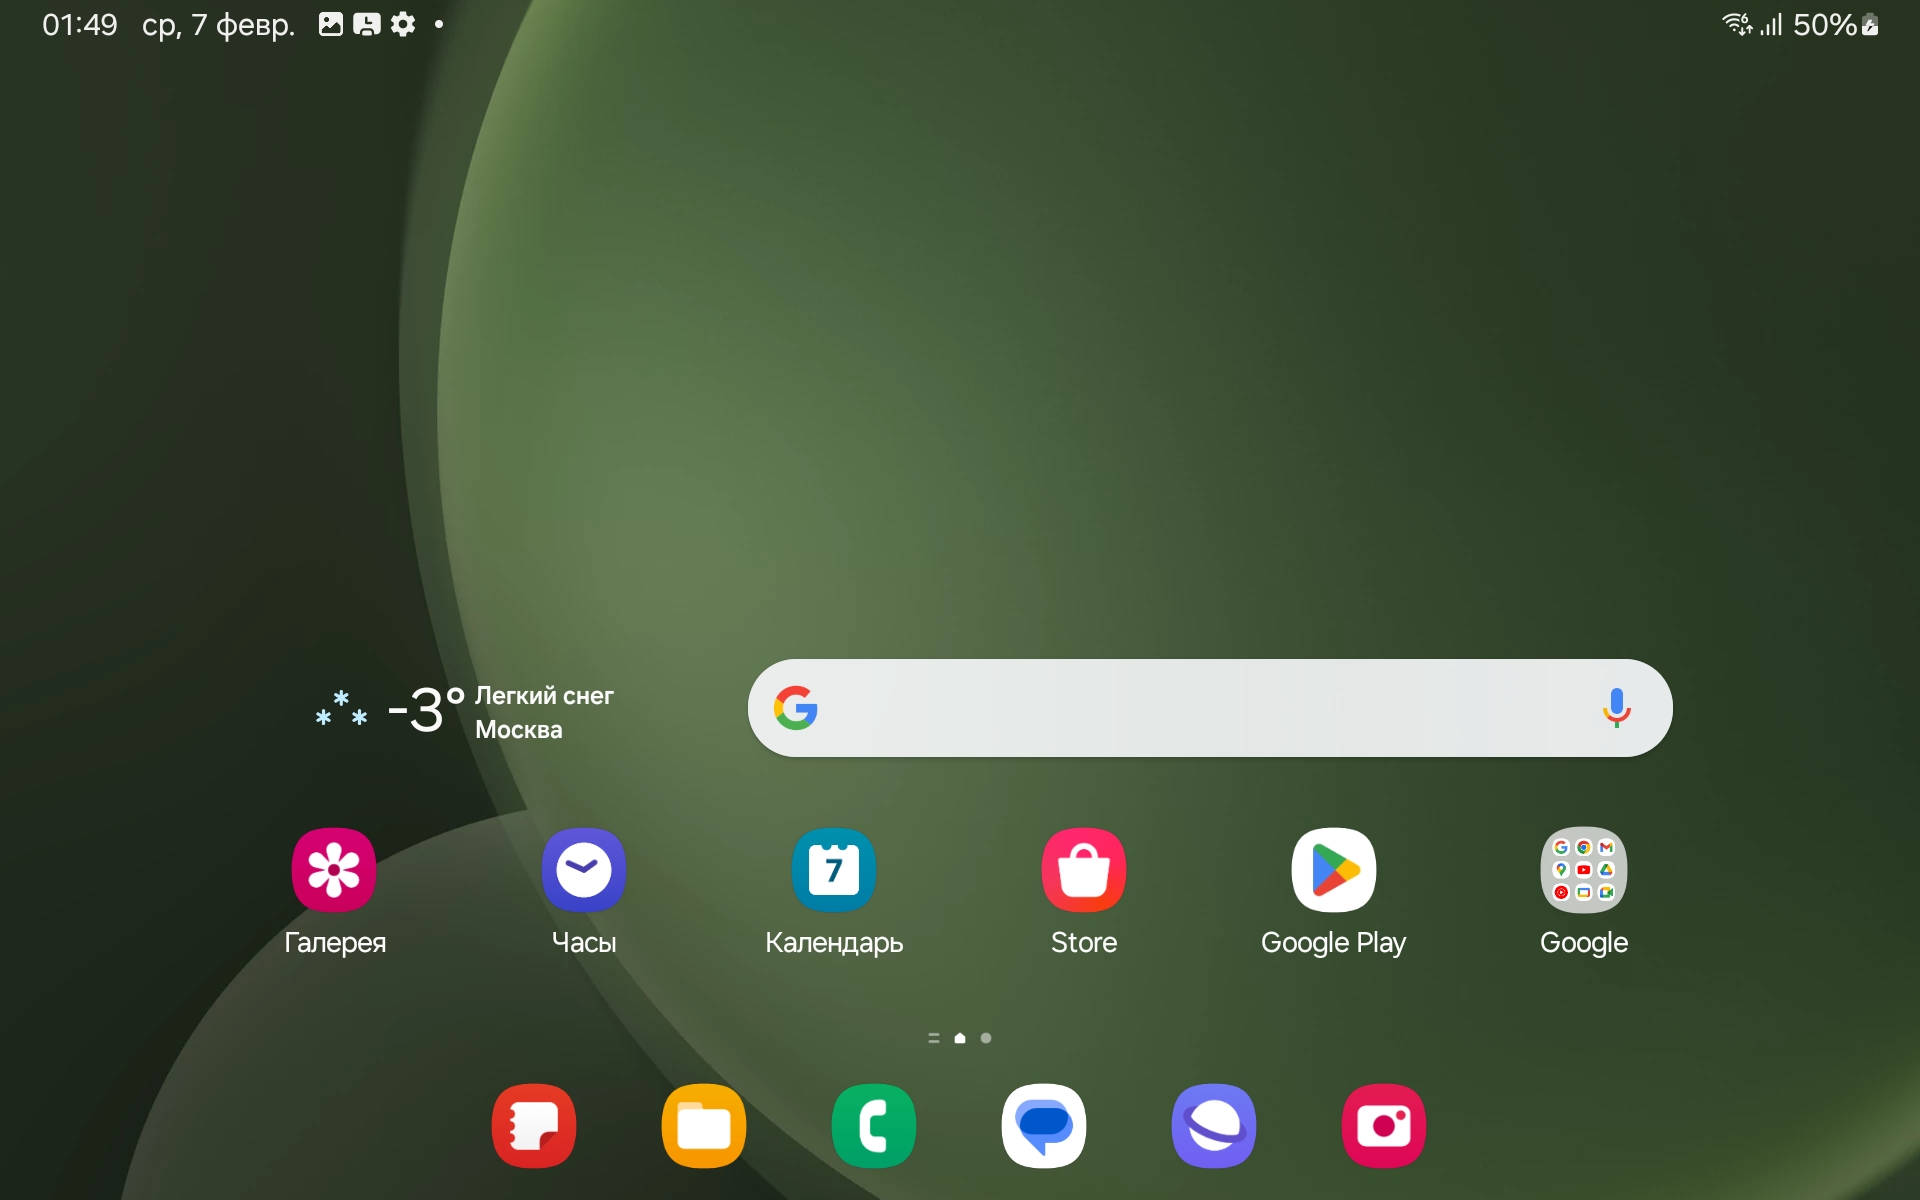1920x1200 pixels.
Task: Open Samsung Notes in the dock
Action: click(534, 1126)
